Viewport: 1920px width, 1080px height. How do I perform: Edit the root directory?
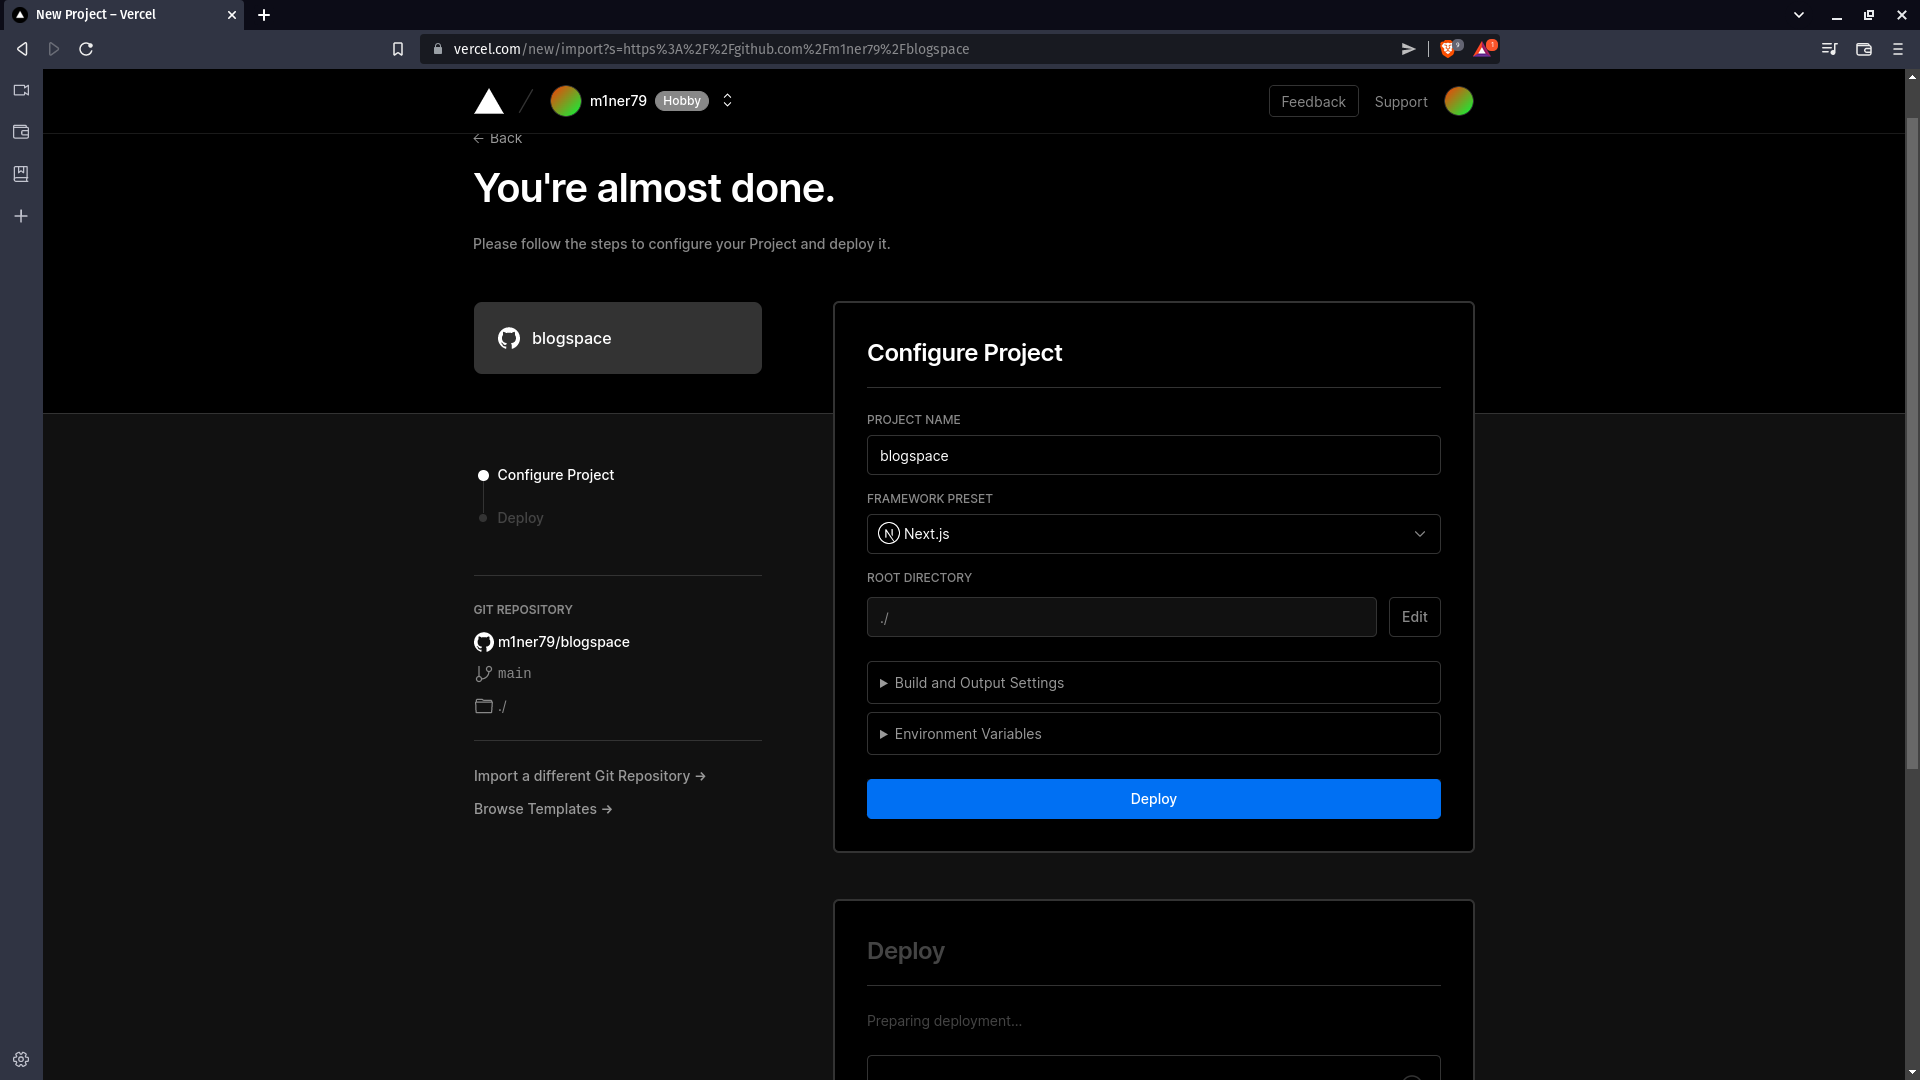pyautogui.click(x=1414, y=617)
